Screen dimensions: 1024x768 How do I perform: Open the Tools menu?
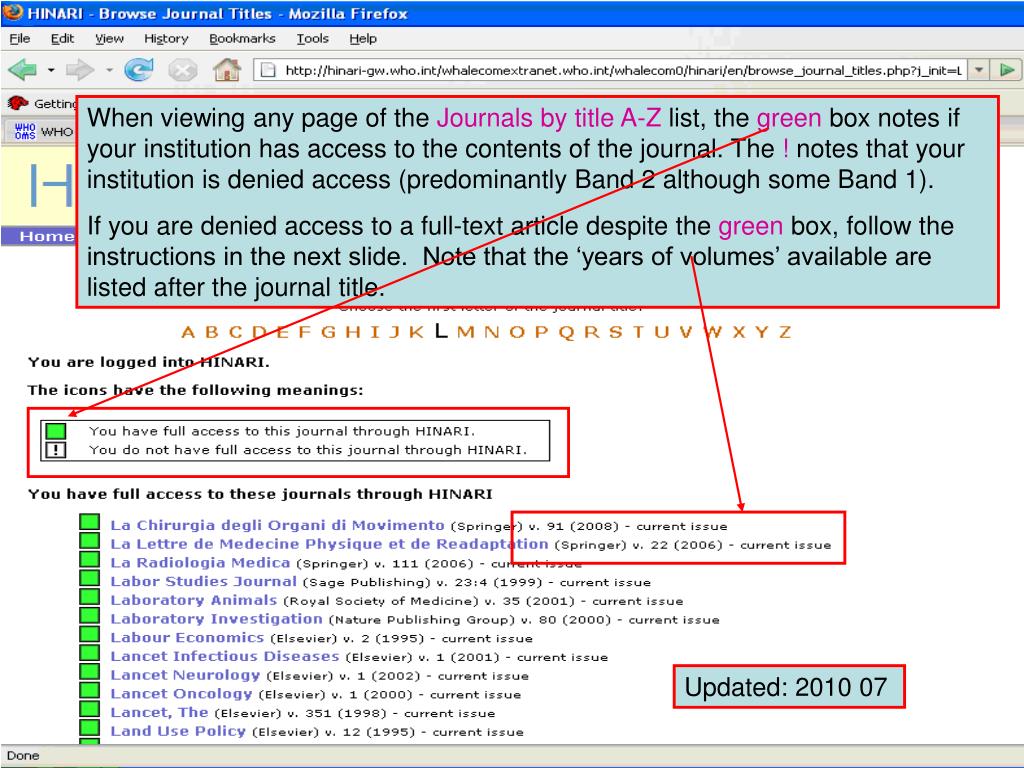point(312,39)
